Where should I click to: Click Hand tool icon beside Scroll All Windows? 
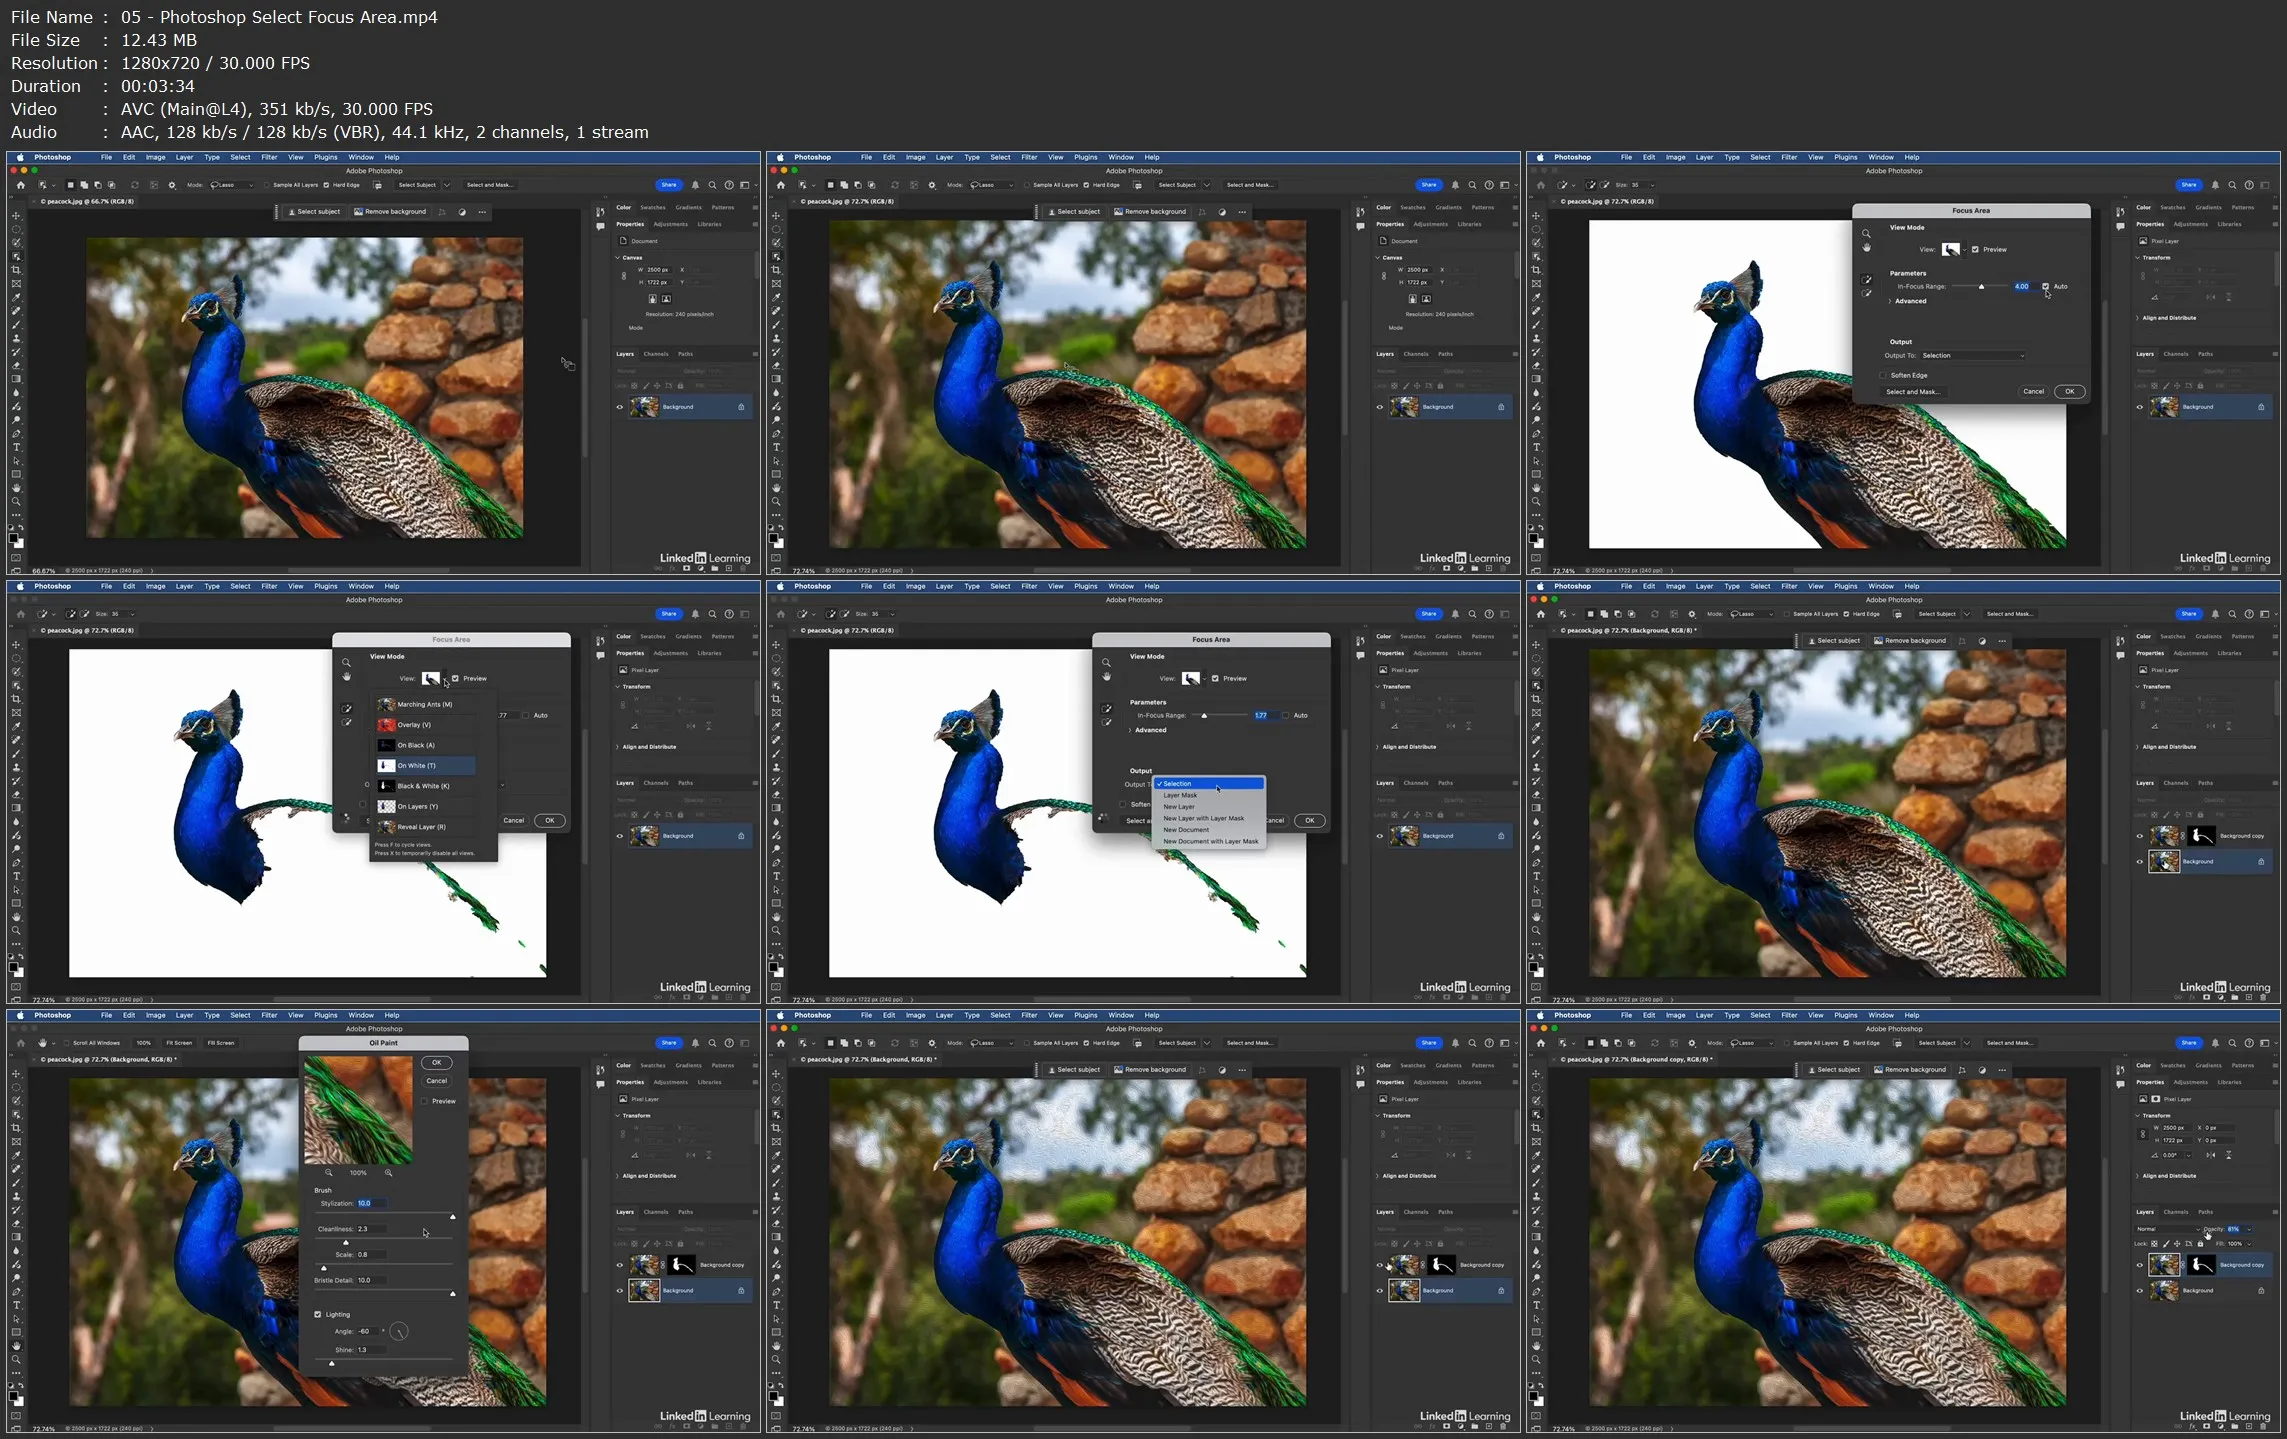[x=43, y=1043]
